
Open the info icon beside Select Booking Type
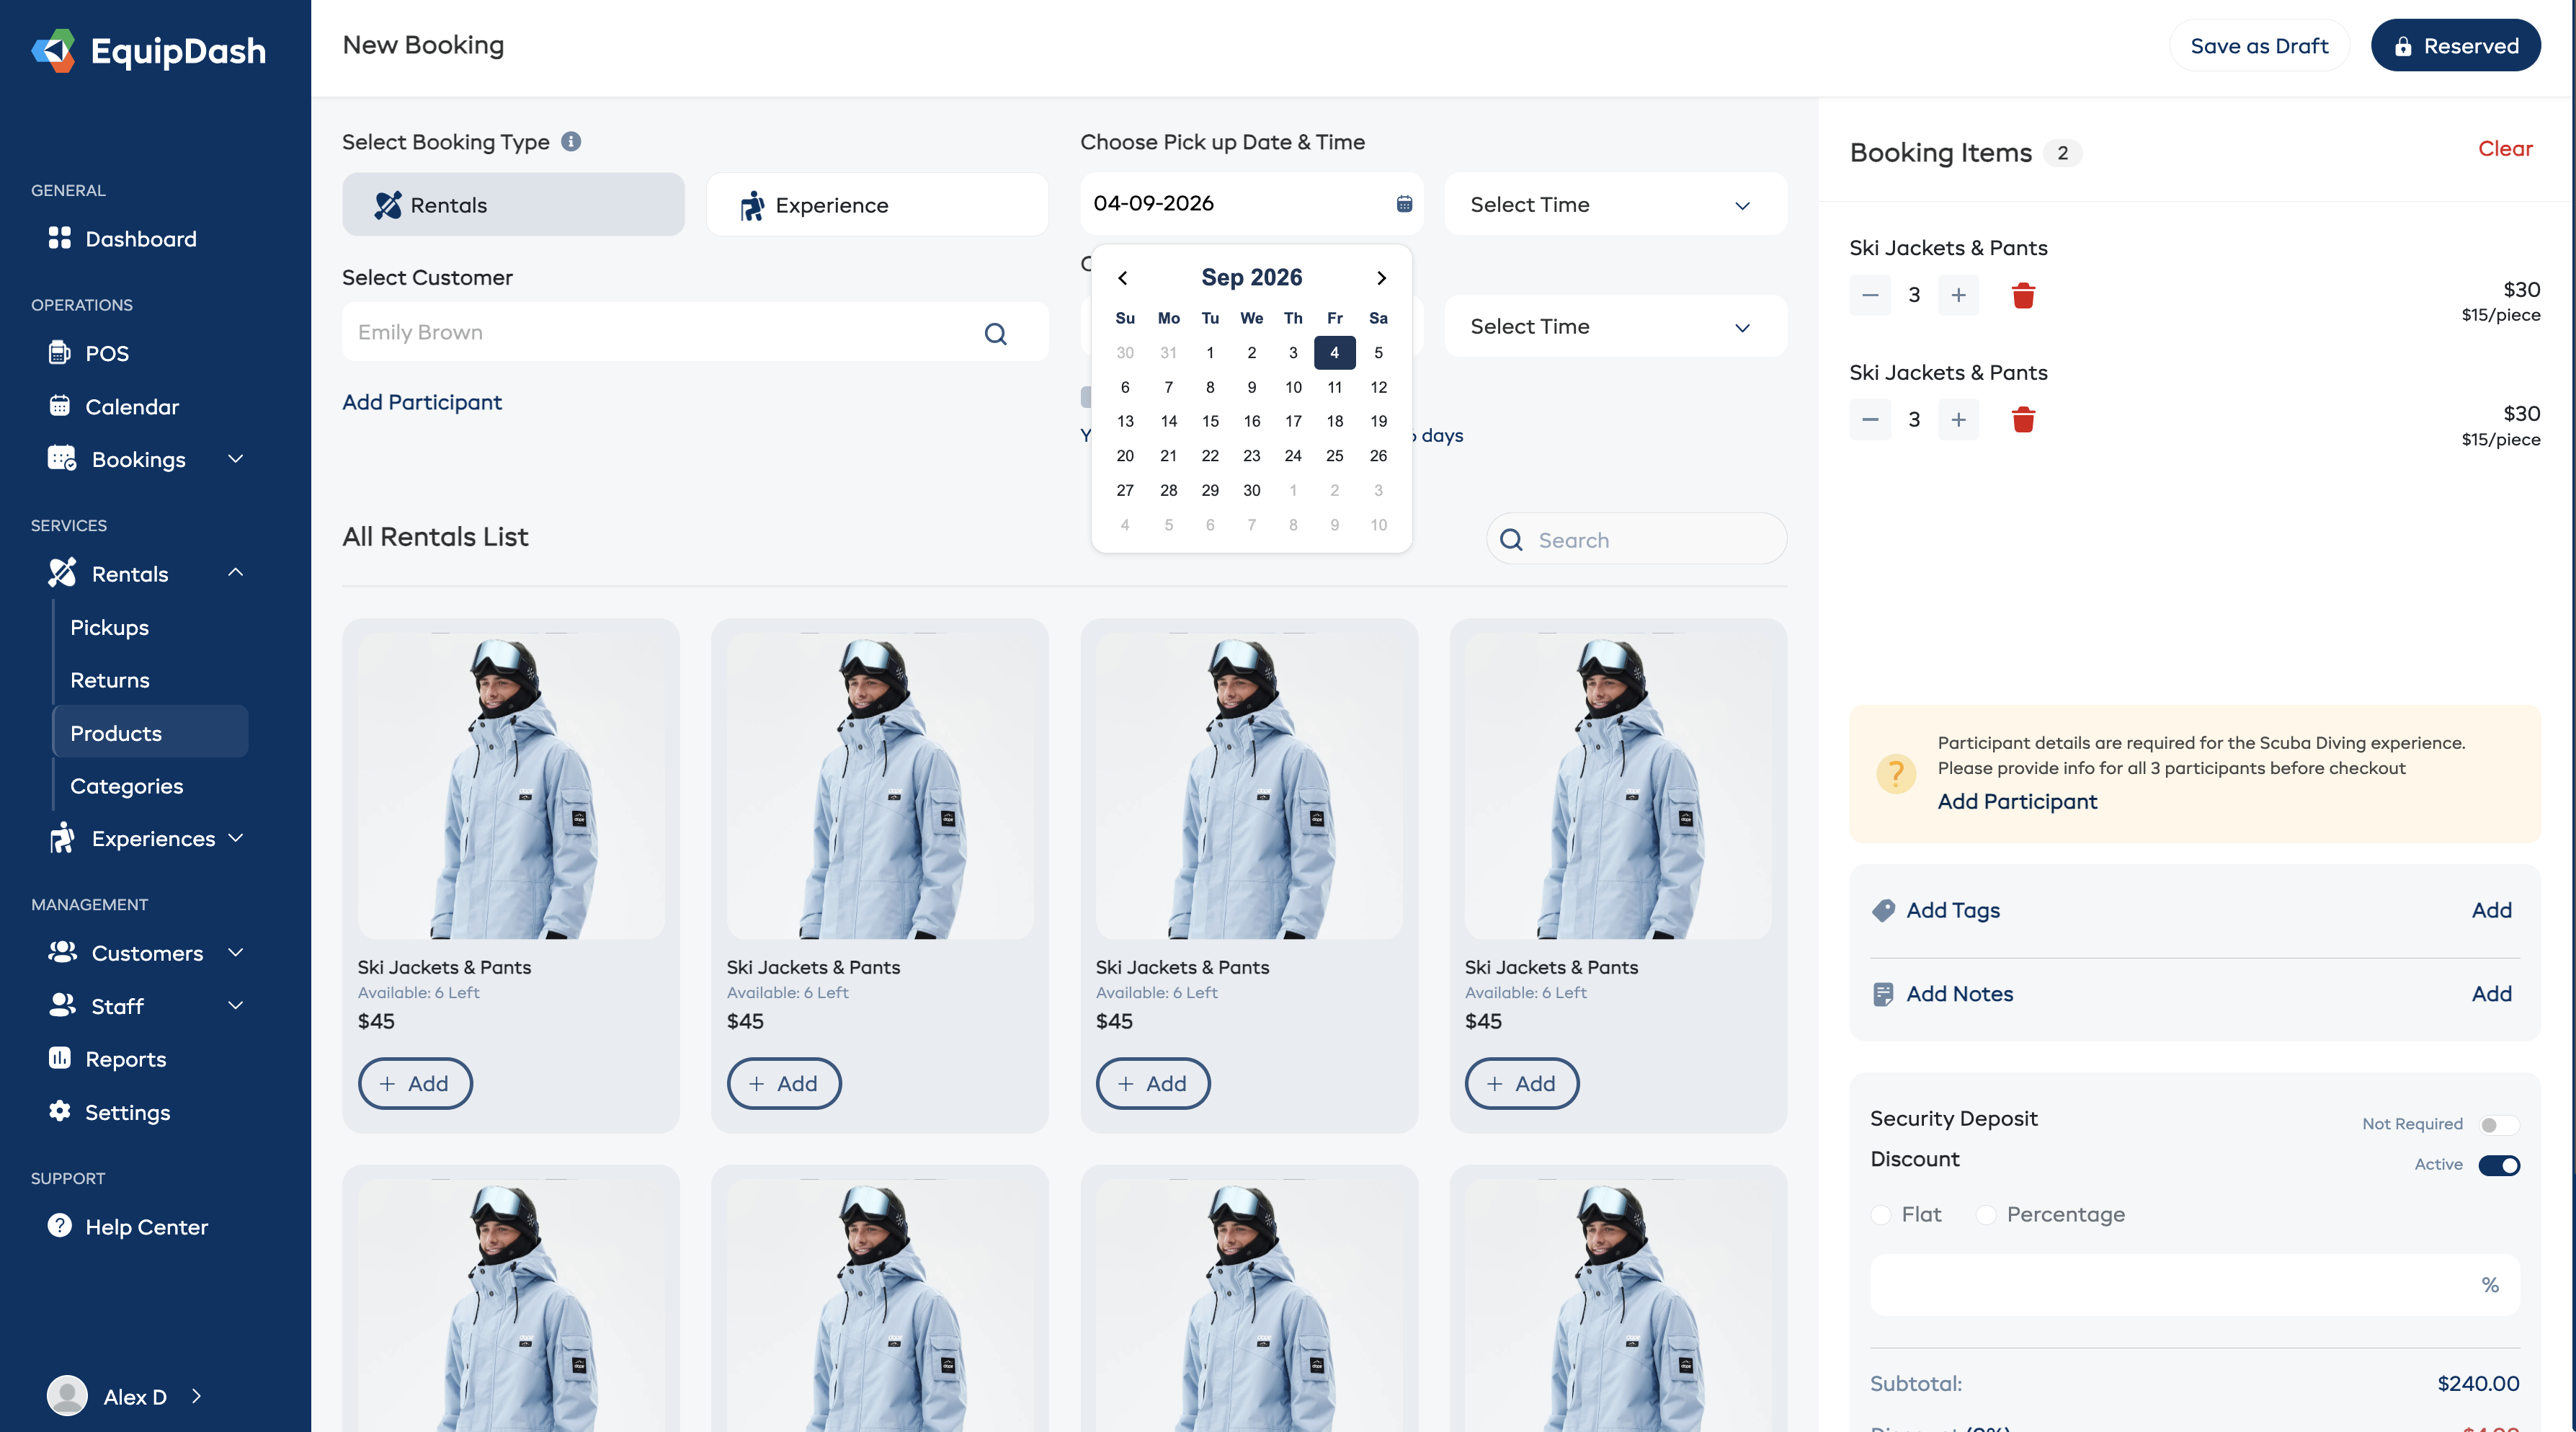pos(571,141)
